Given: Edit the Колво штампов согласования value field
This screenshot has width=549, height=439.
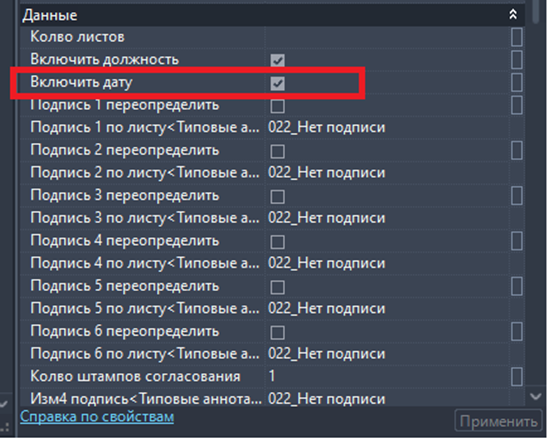Looking at the screenshot, I should coord(387,377).
